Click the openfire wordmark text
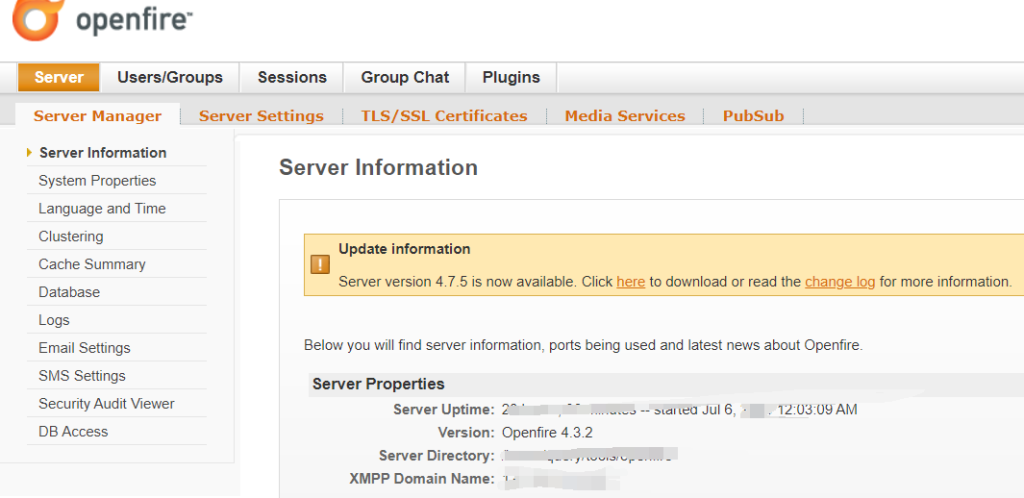 [x=134, y=21]
